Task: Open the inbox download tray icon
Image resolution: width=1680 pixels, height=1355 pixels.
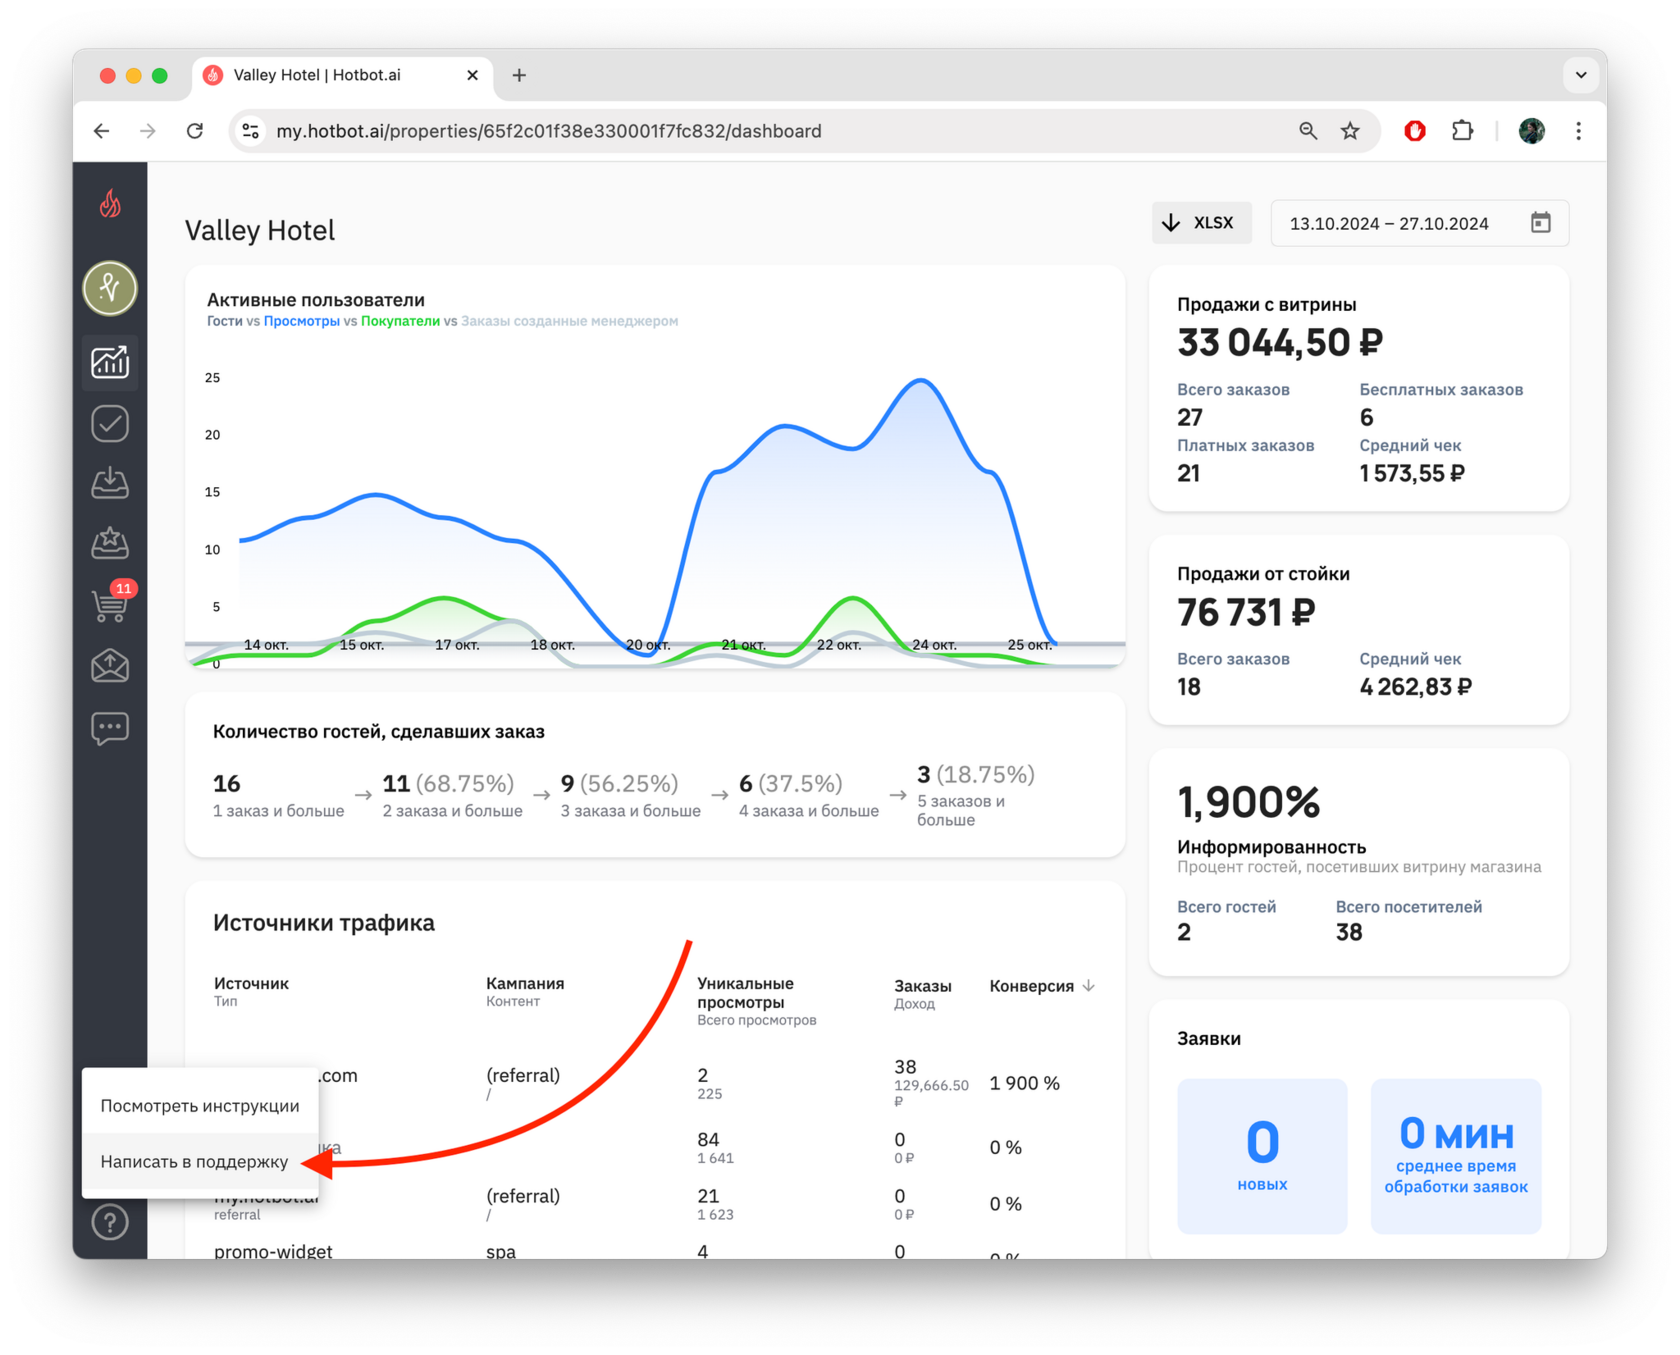Action: pyautogui.click(x=110, y=484)
